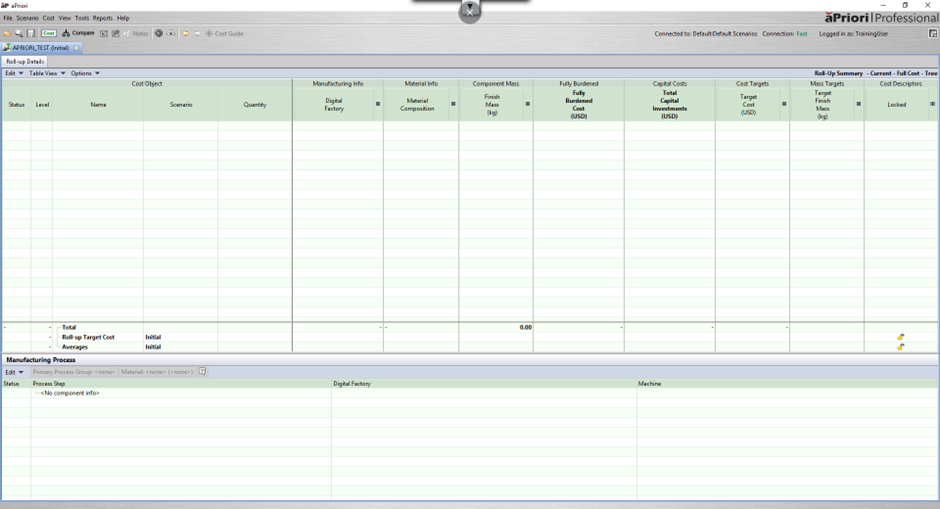
Task: Close the APRIORI_TEST (Initial) tab
Action: (76, 48)
